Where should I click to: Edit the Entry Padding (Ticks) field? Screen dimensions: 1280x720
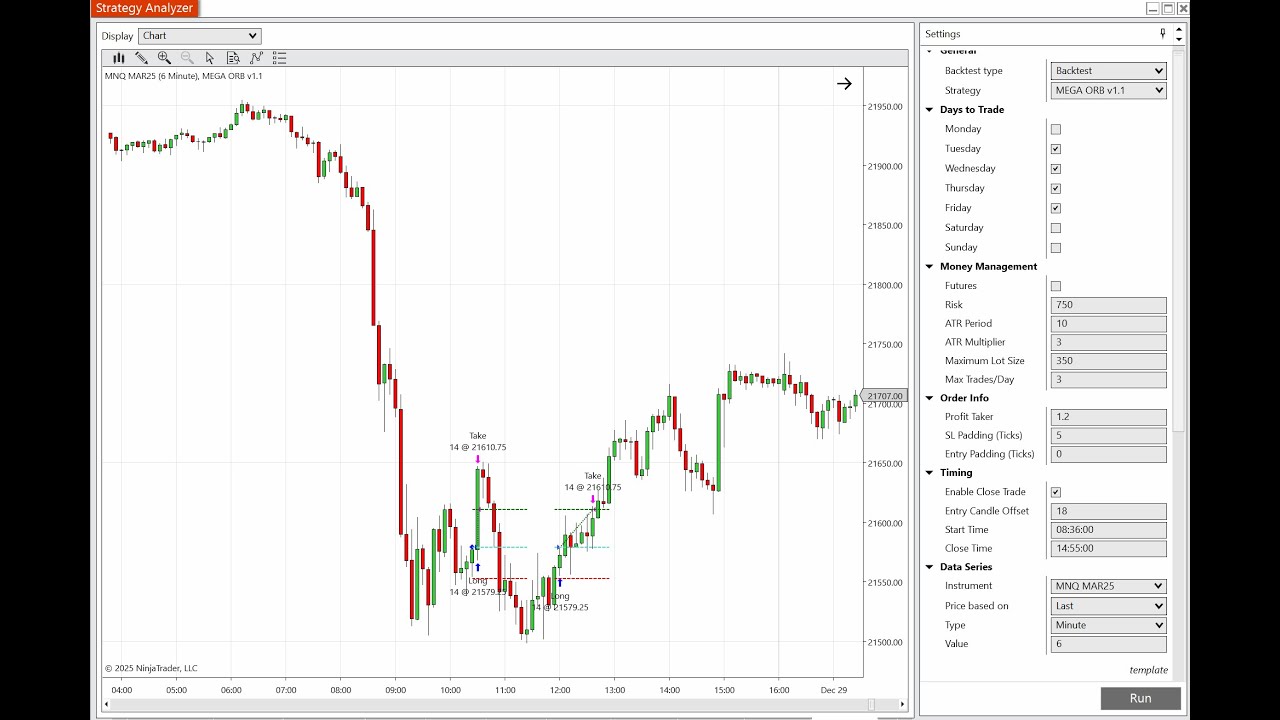[1109, 454]
